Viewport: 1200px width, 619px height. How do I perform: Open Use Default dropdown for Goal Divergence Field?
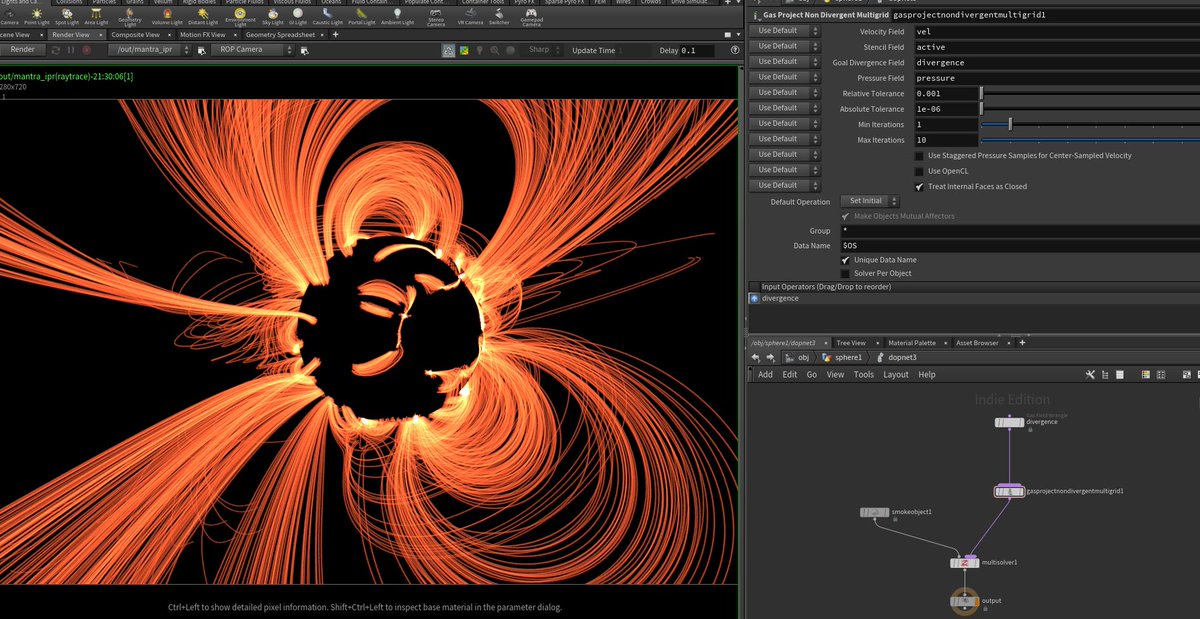coord(785,61)
